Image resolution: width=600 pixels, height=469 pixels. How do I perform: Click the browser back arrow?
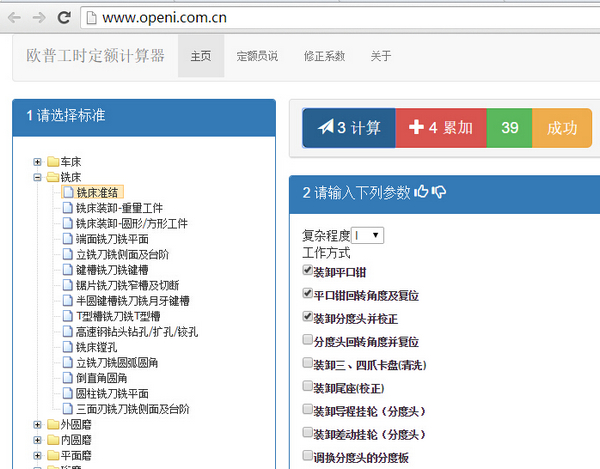(x=14, y=17)
